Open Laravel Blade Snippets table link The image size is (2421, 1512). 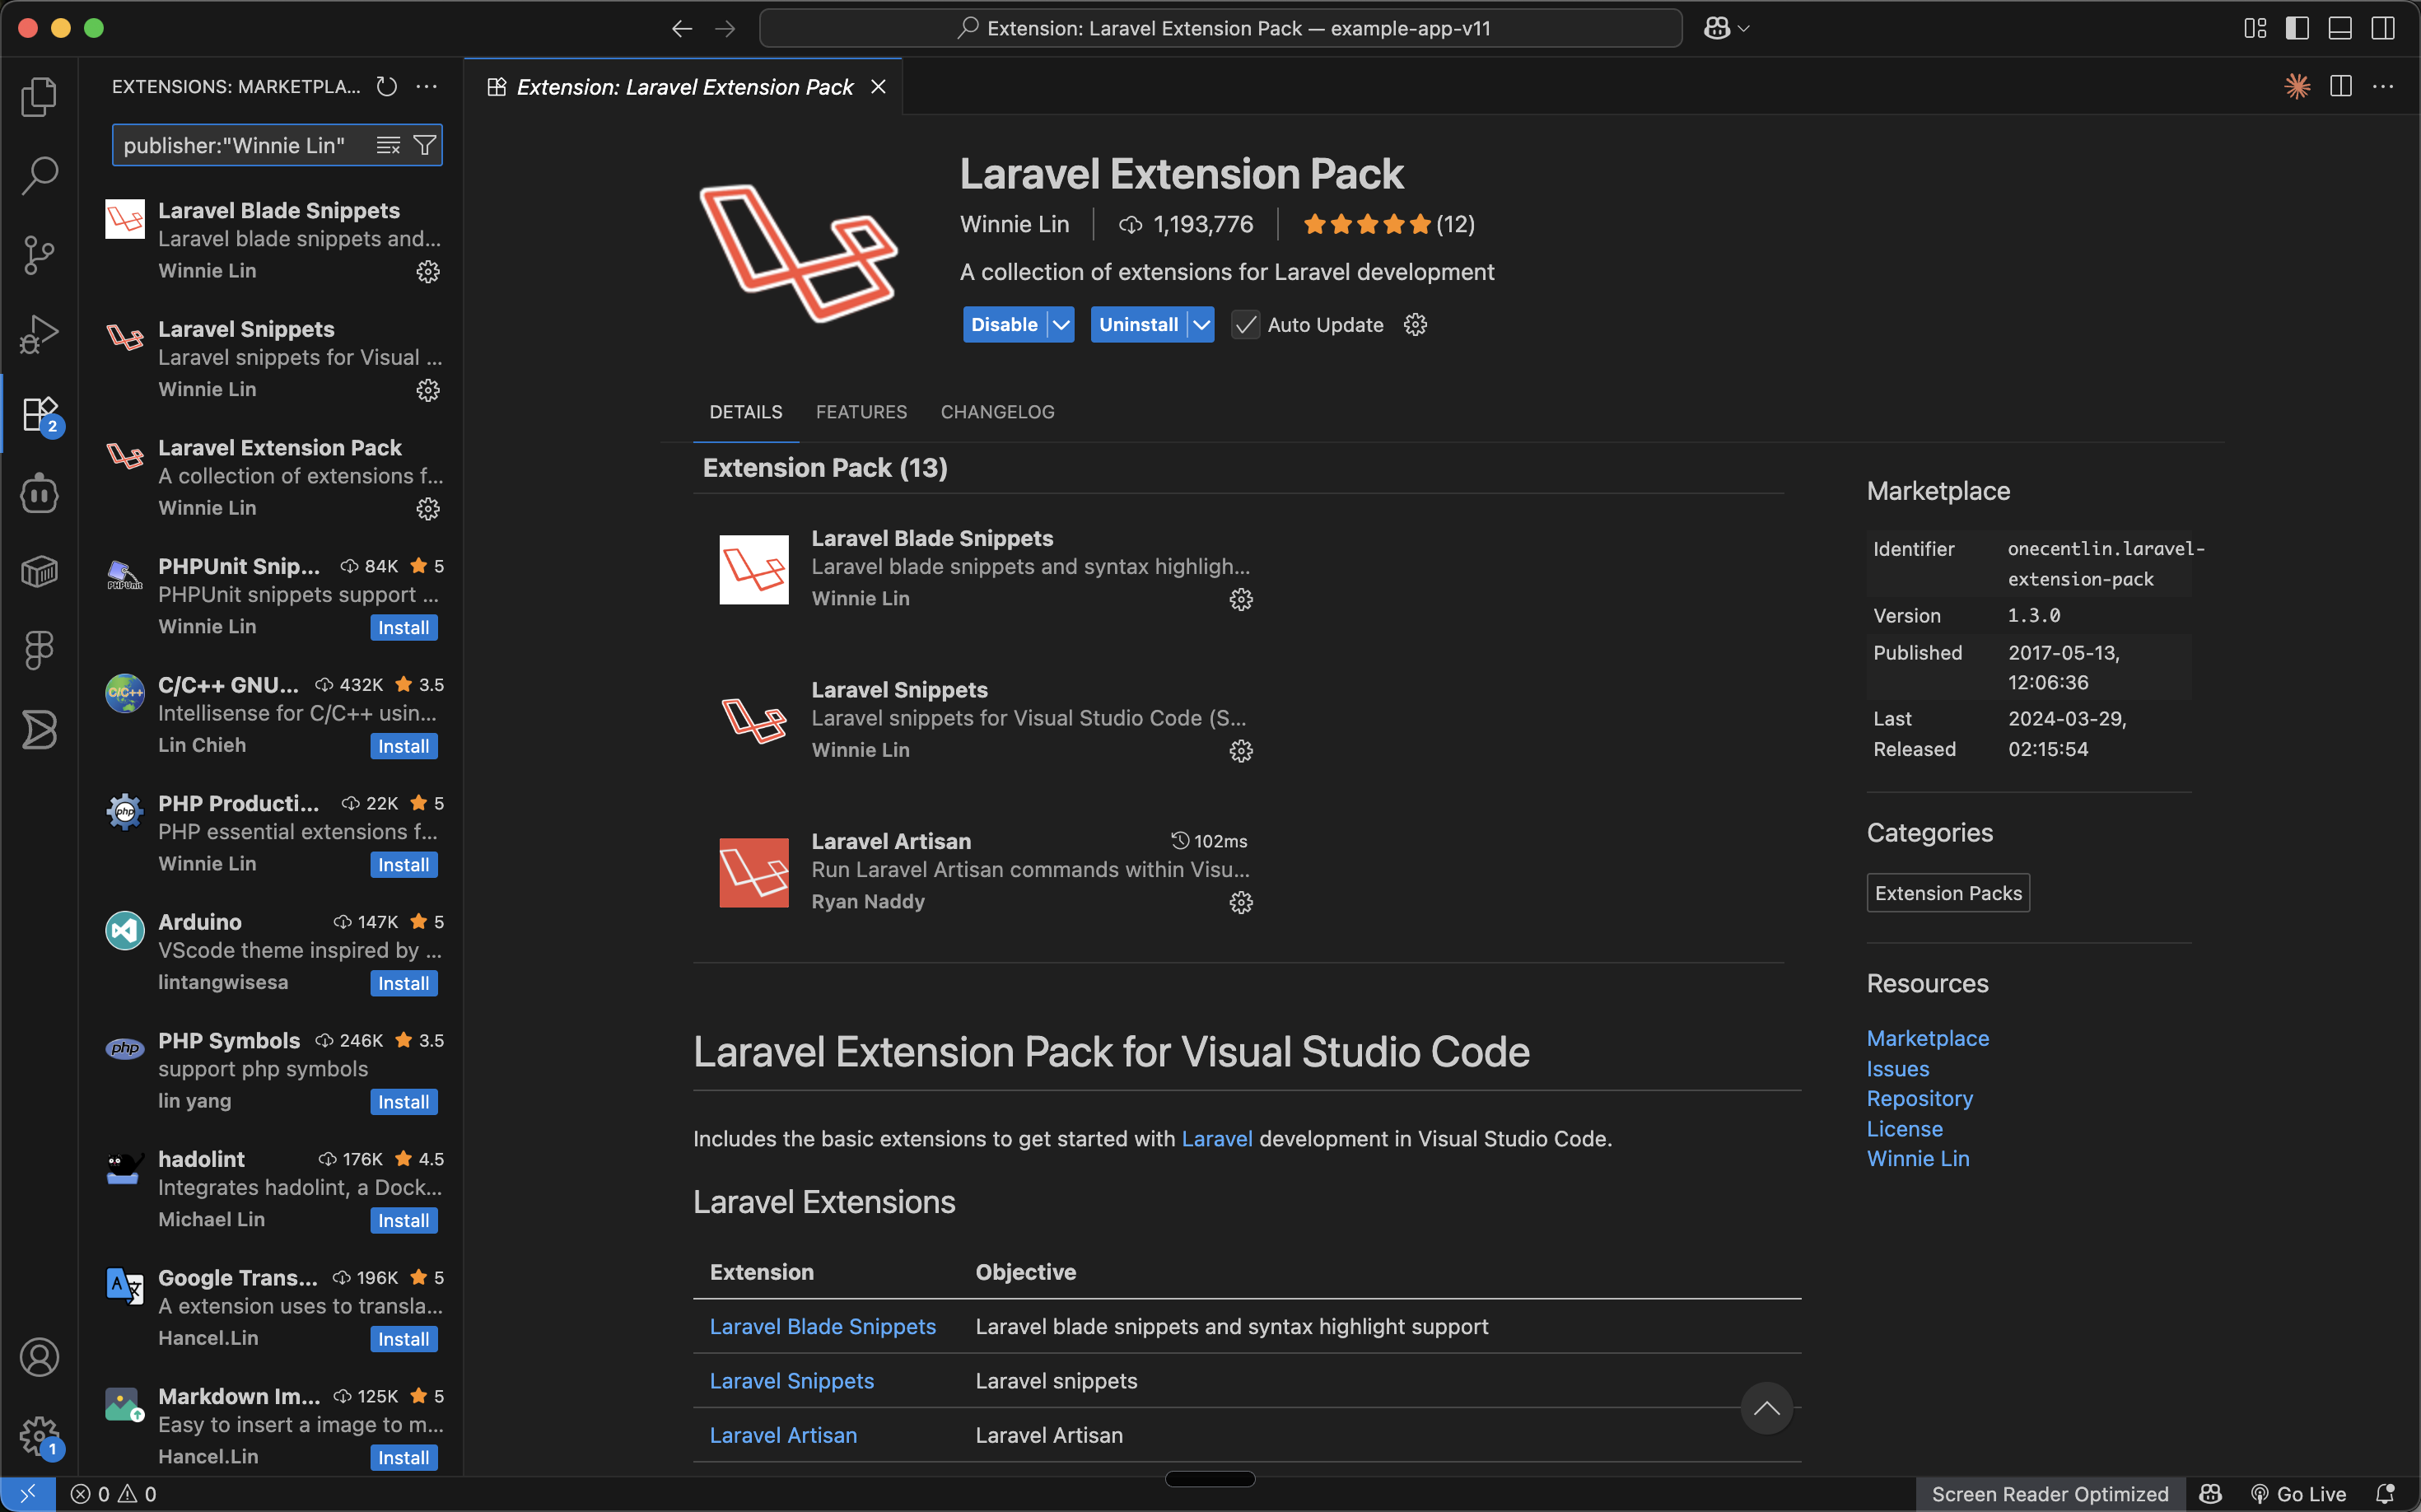pos(823,1327)
